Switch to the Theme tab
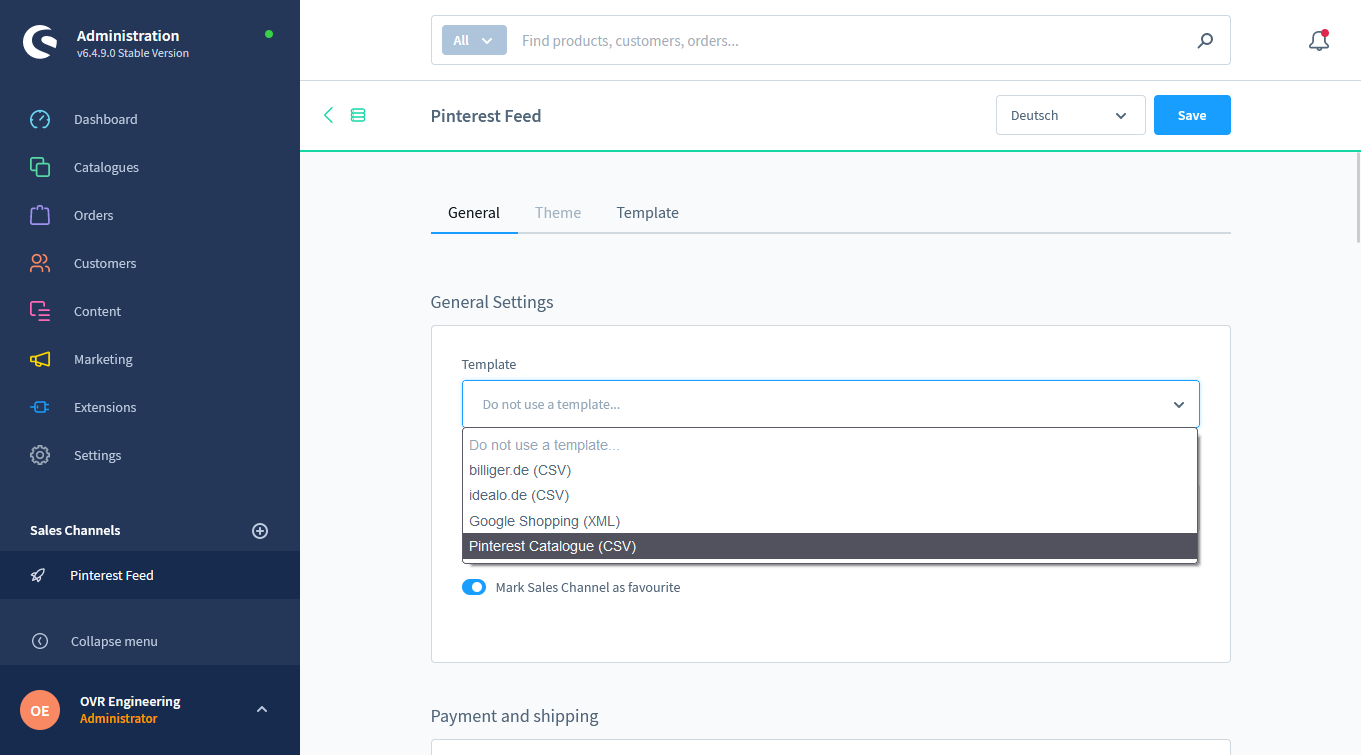Screen dimensions: 1361x755 [x=558, y=213]
